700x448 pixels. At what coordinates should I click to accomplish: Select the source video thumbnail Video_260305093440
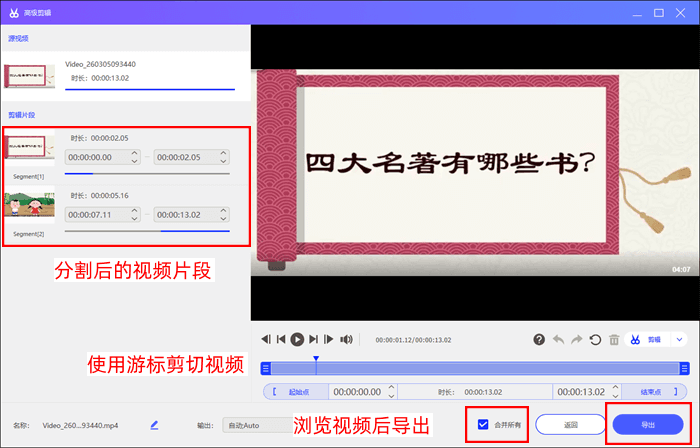[29, 76]
